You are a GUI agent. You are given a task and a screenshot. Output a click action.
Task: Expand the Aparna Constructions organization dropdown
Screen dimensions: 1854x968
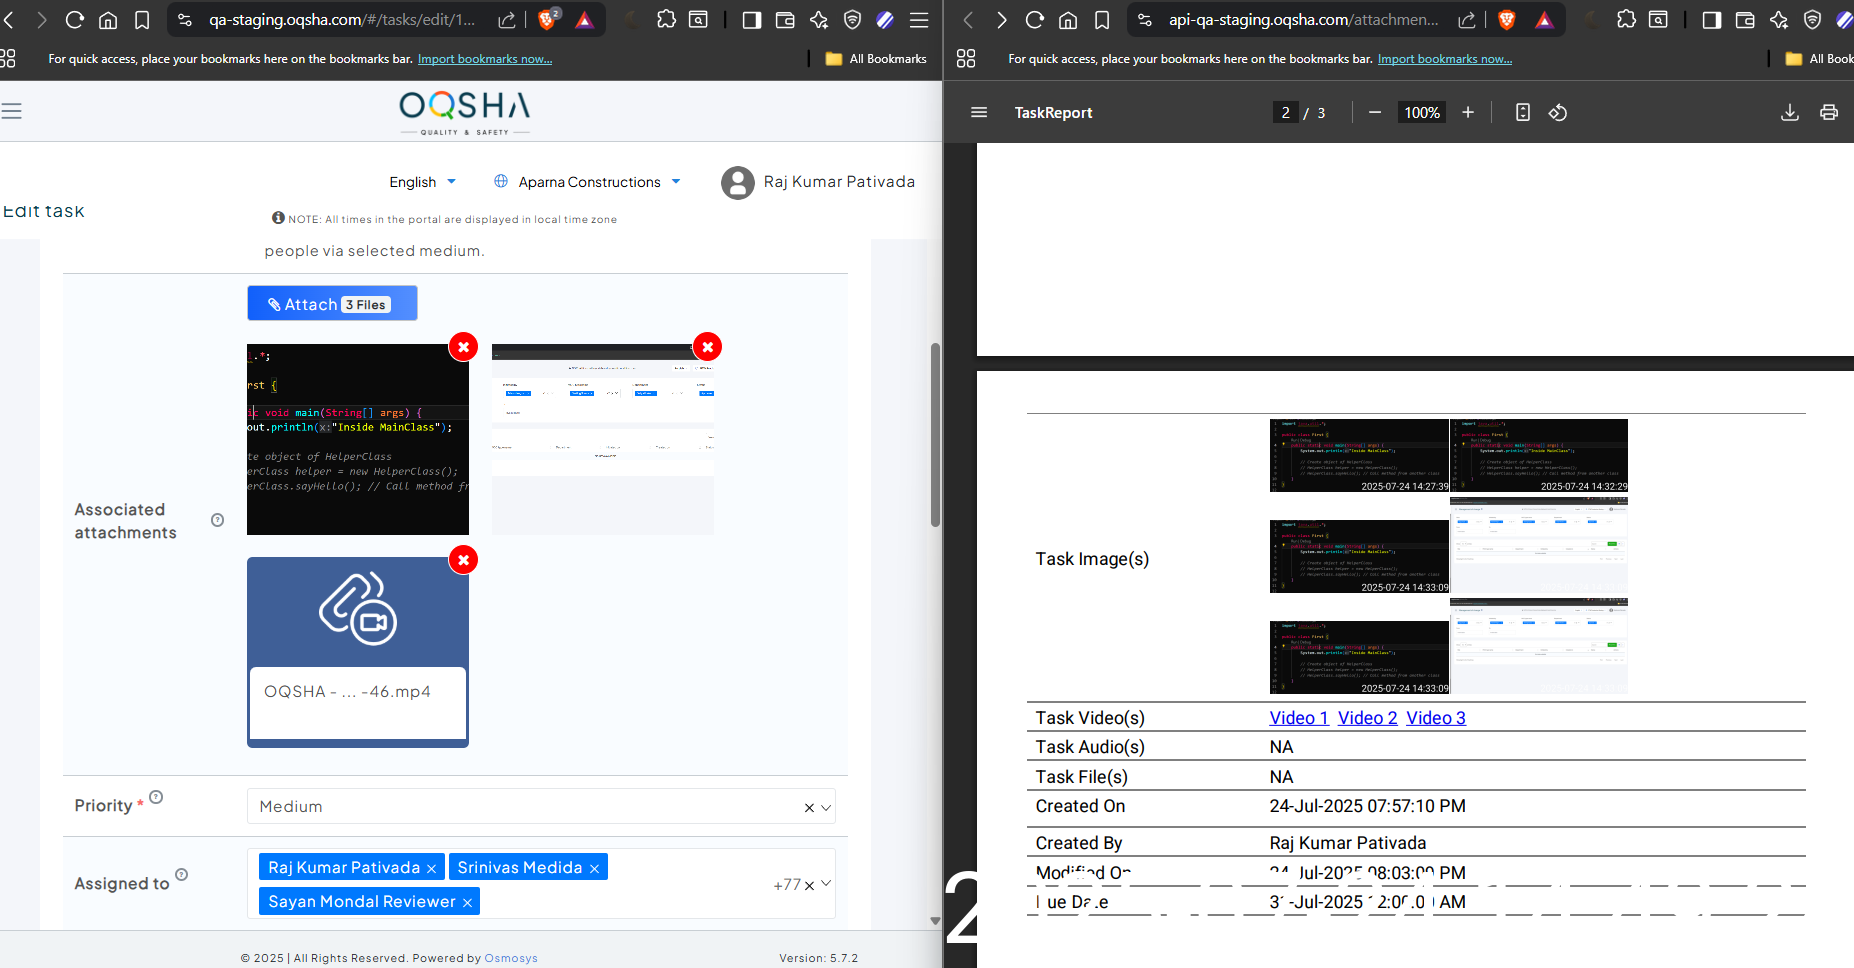point(588,182)
